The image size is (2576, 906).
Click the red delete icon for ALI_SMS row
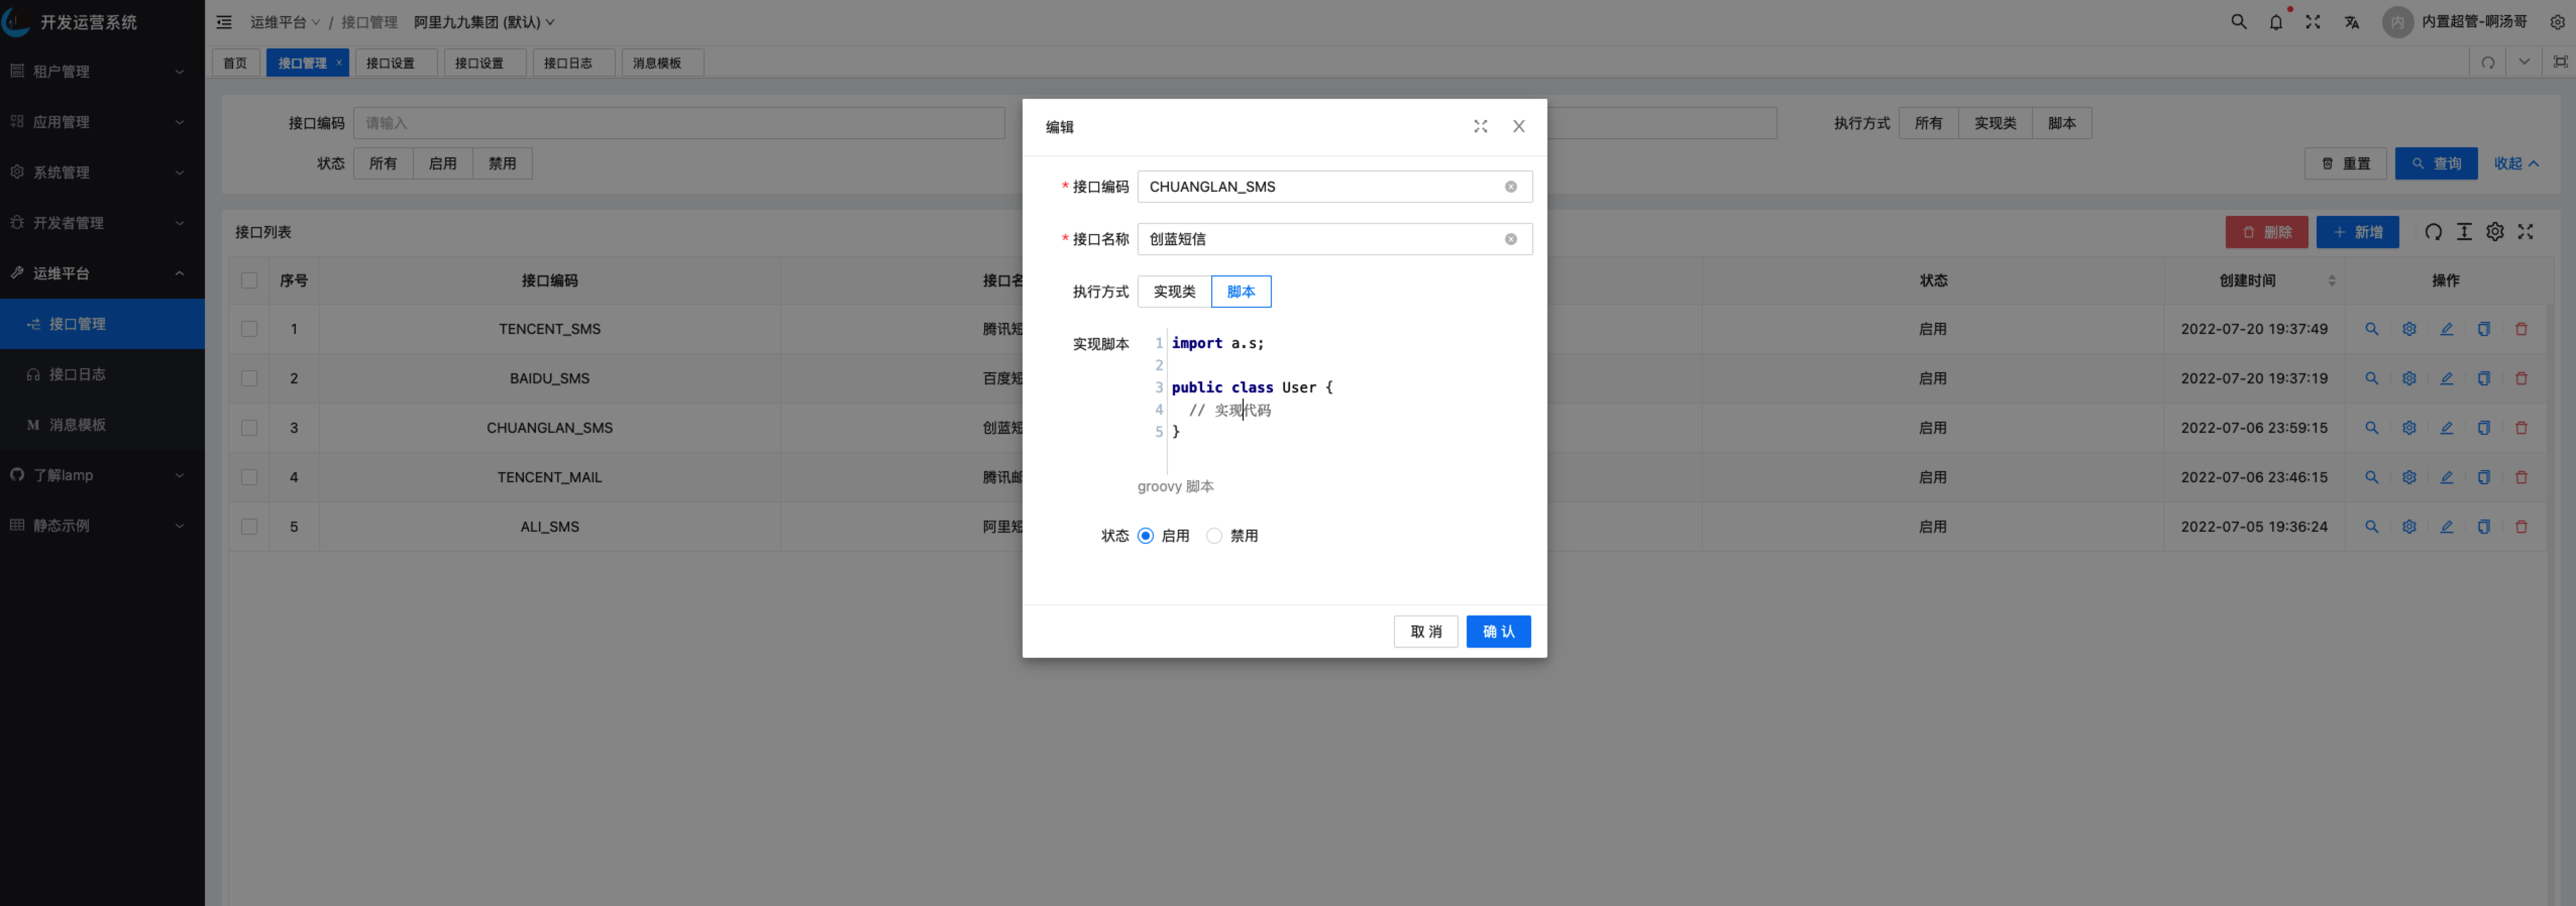coord(2521,527)
